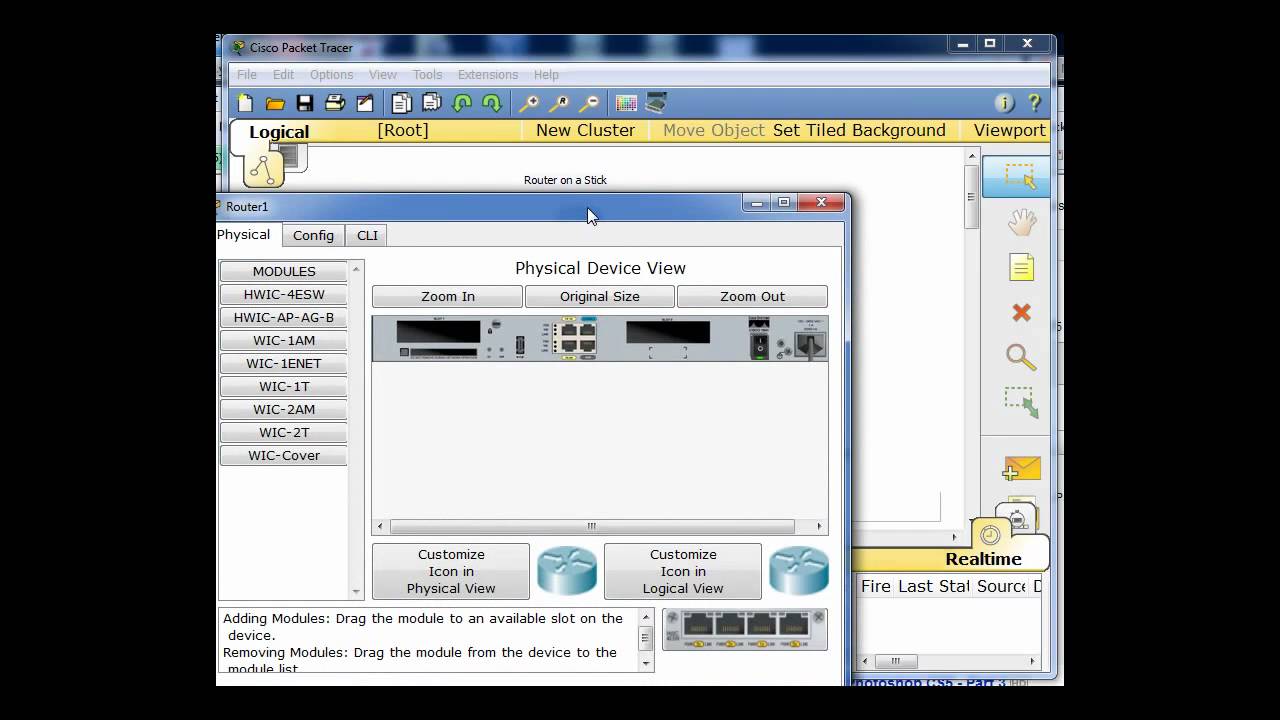Open the Tools menu
Screen dimensions: 1280x720
click(x=428, y=74)
